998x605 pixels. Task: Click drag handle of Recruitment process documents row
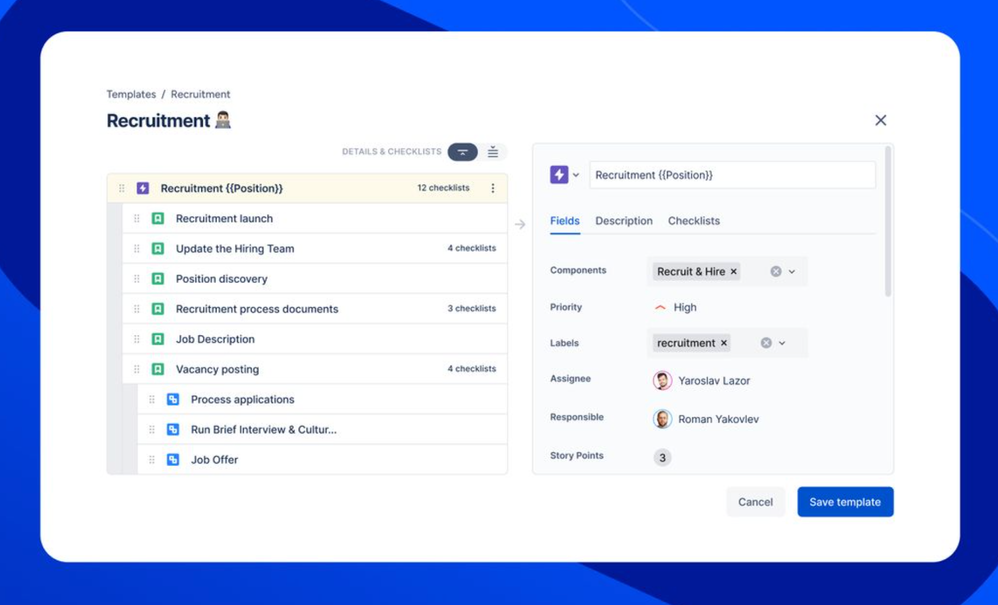tap(137, 309)
